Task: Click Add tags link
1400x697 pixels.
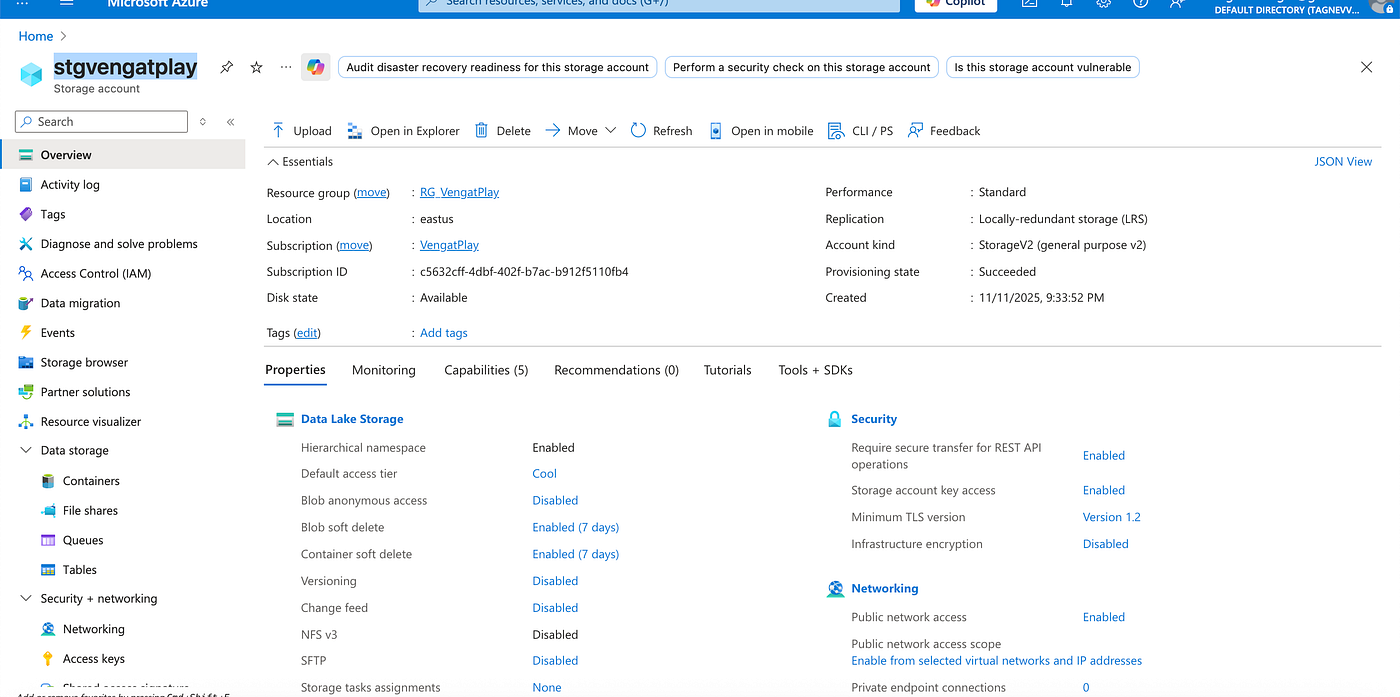Action: (x=443, y=333)
